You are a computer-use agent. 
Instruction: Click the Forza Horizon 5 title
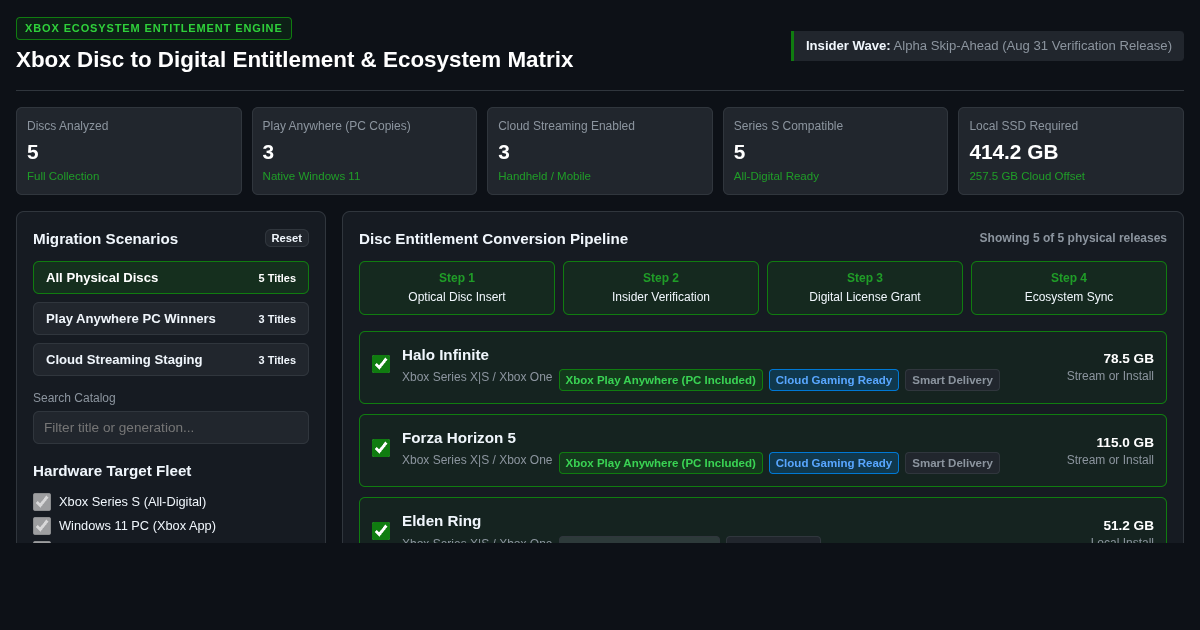coord(459,437)
